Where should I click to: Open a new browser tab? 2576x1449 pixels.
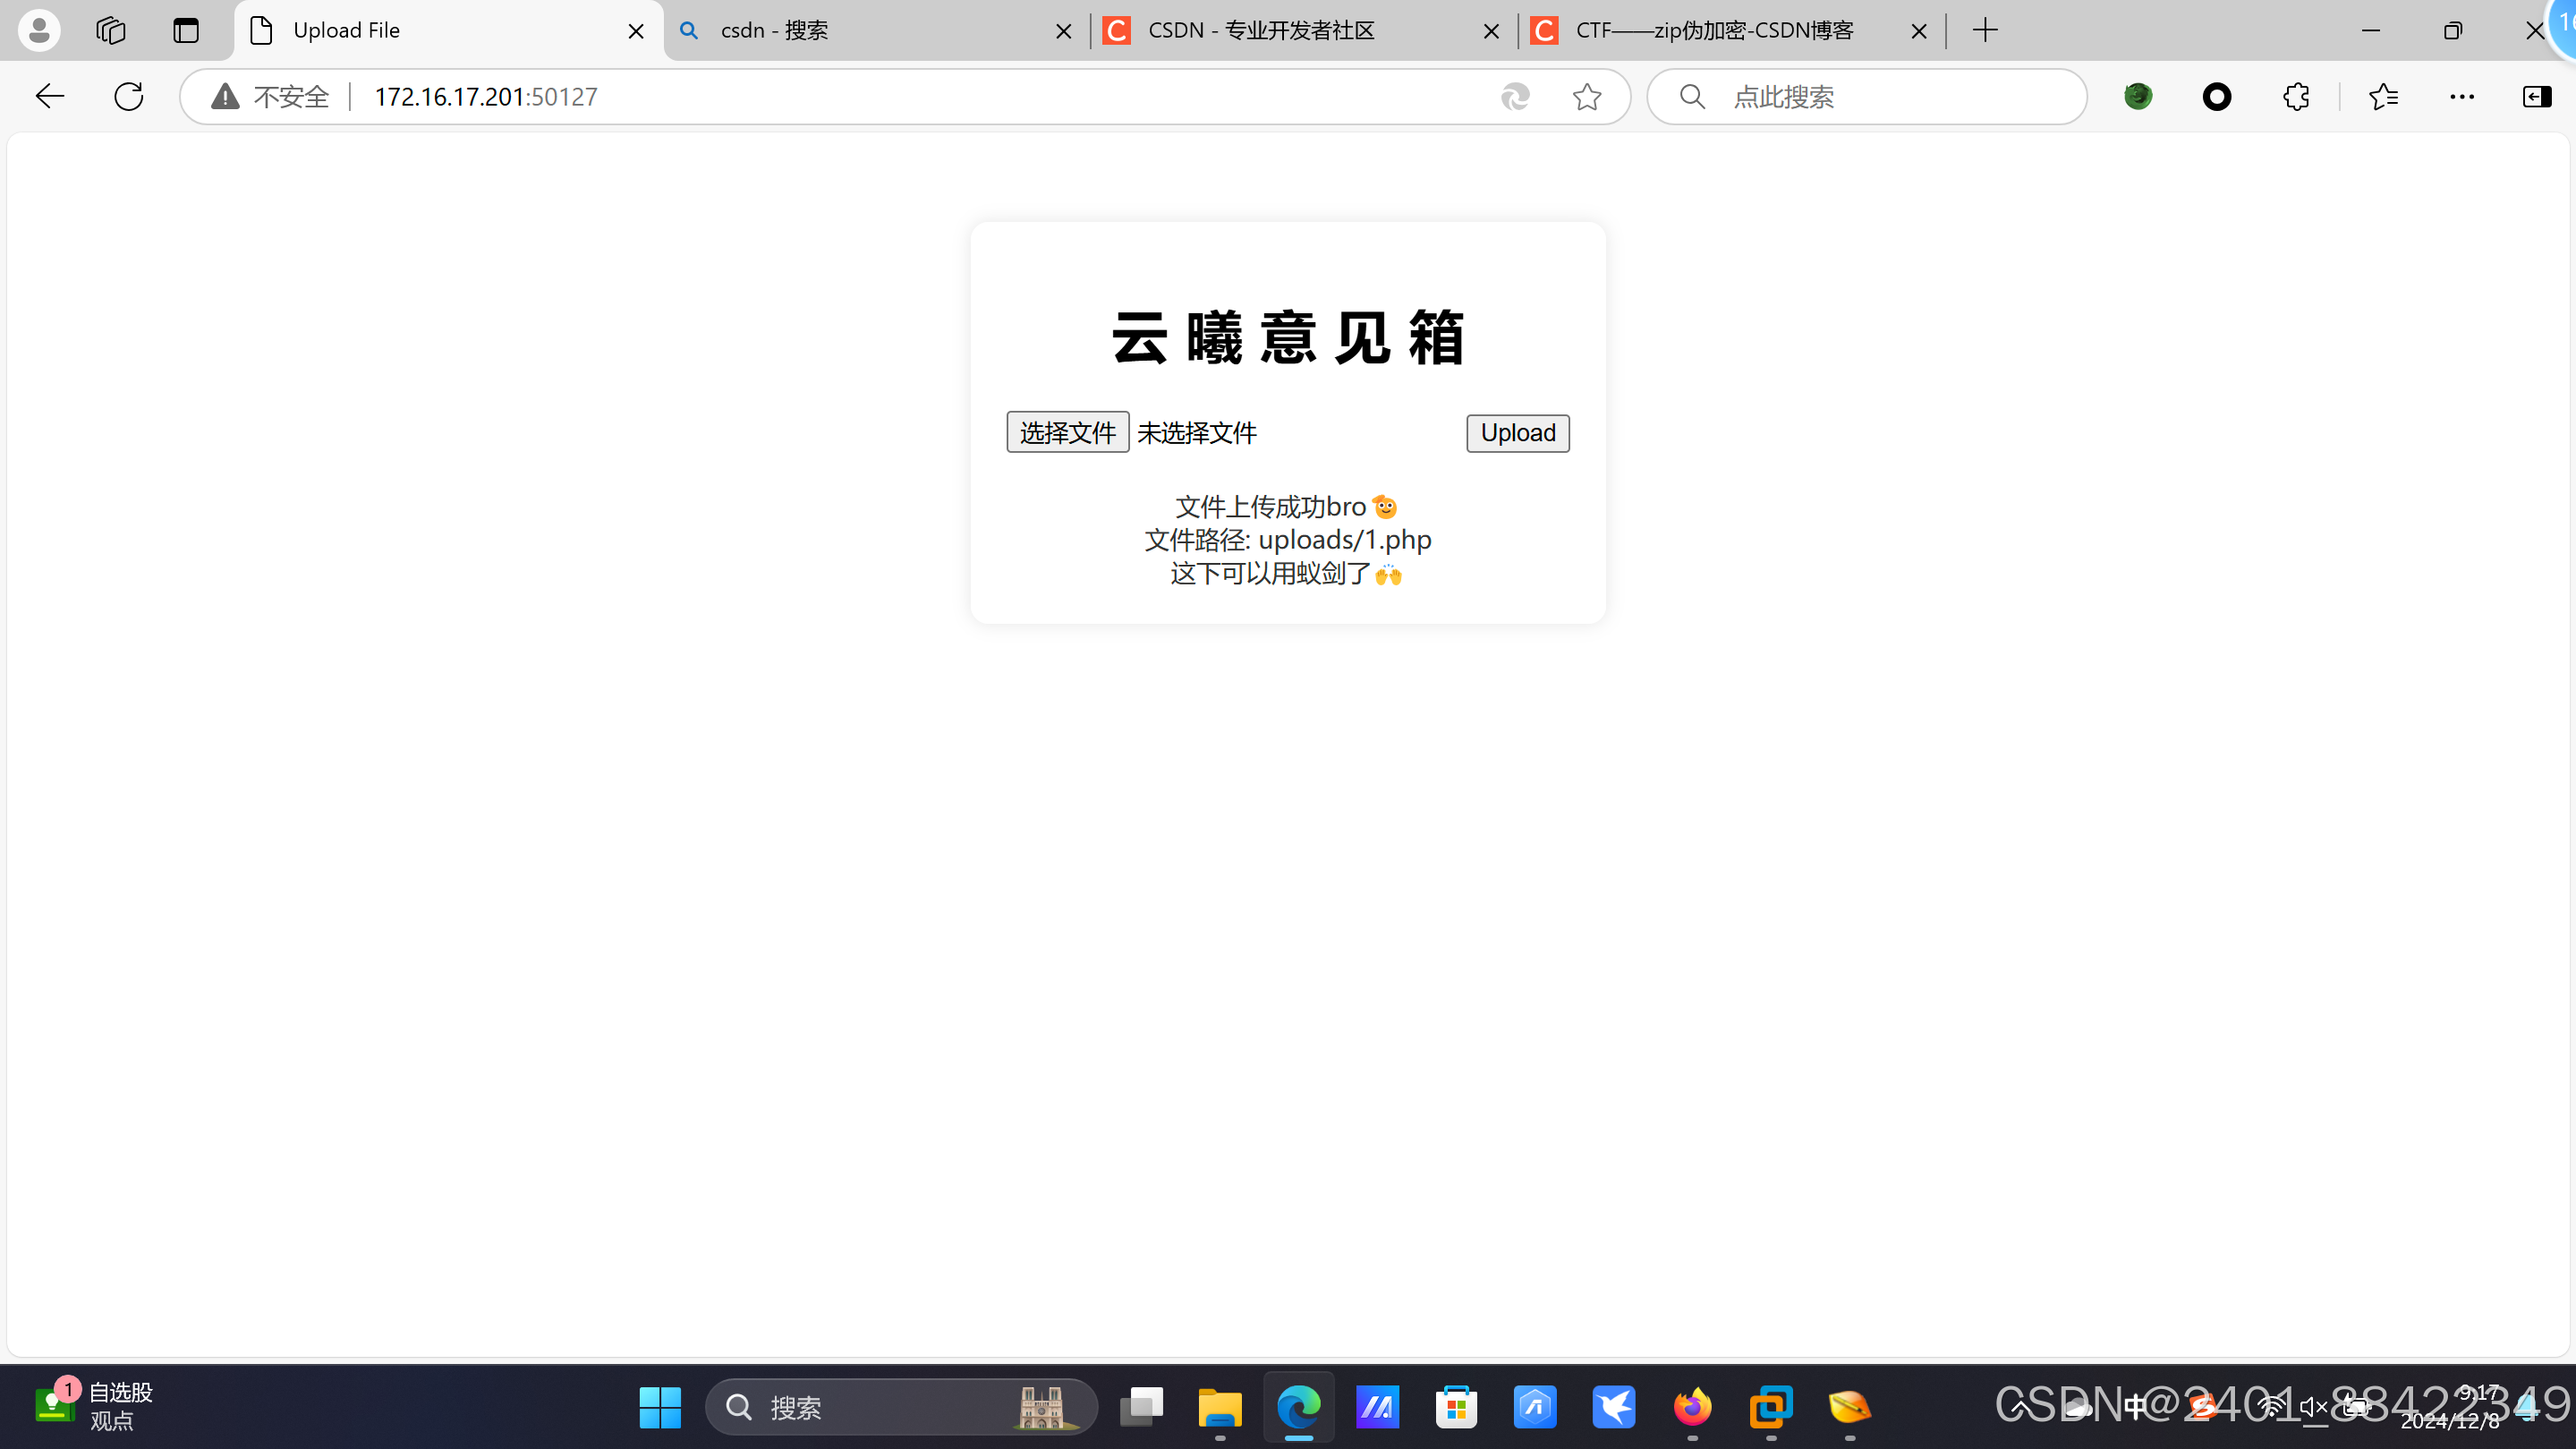(1985, 30)
